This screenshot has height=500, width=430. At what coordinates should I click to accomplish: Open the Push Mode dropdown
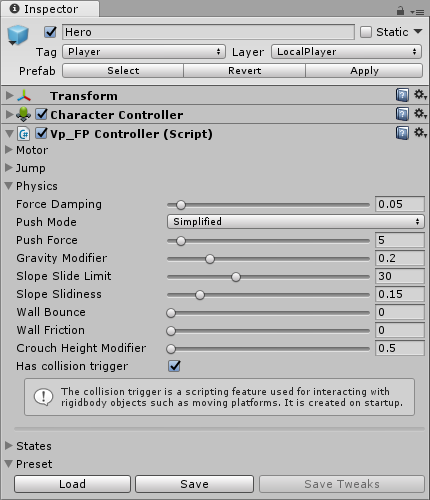coord(296,222)
